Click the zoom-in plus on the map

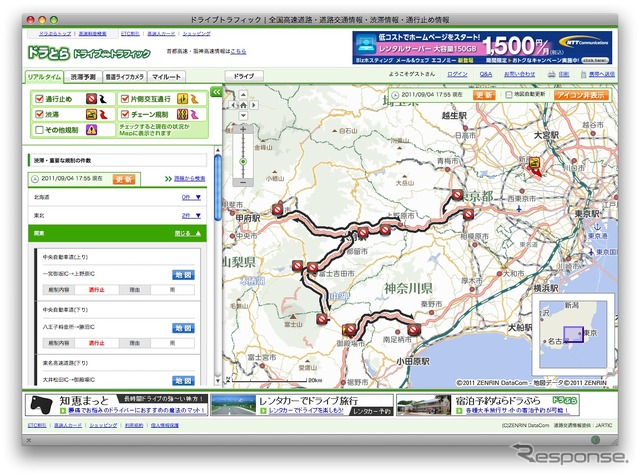[x=243, y=129]
